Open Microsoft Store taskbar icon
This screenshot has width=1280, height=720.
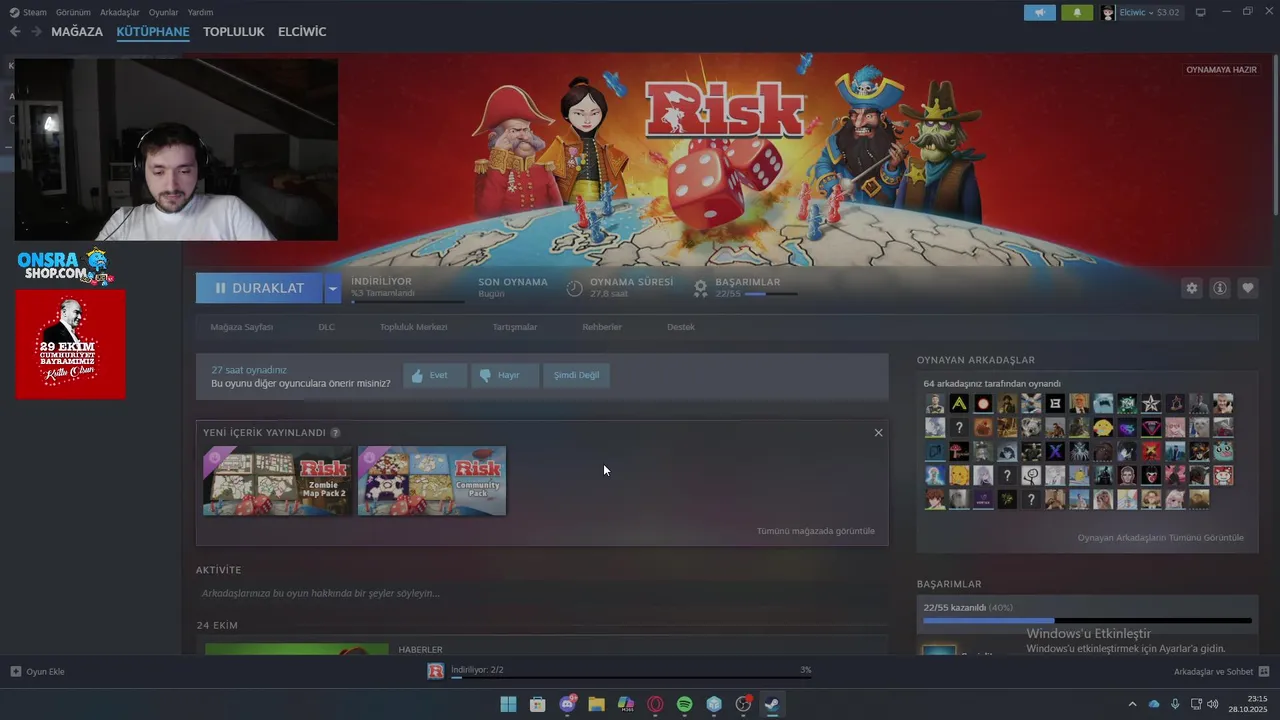(538, 704)
